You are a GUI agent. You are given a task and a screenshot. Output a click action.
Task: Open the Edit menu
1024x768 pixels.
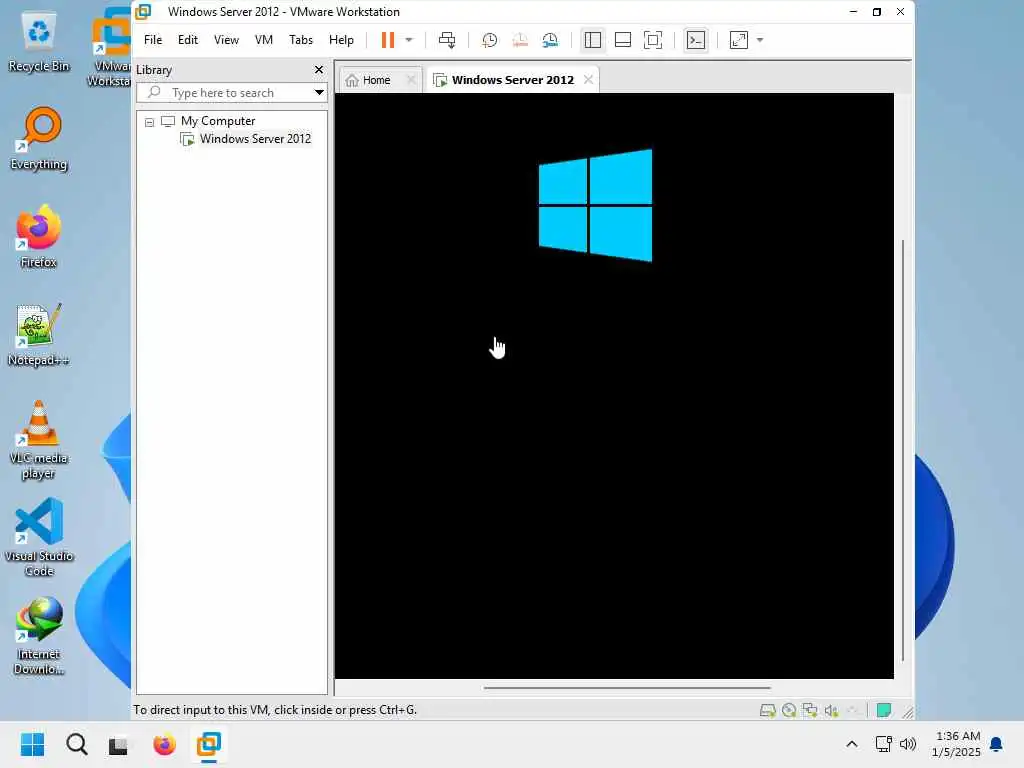187,40
